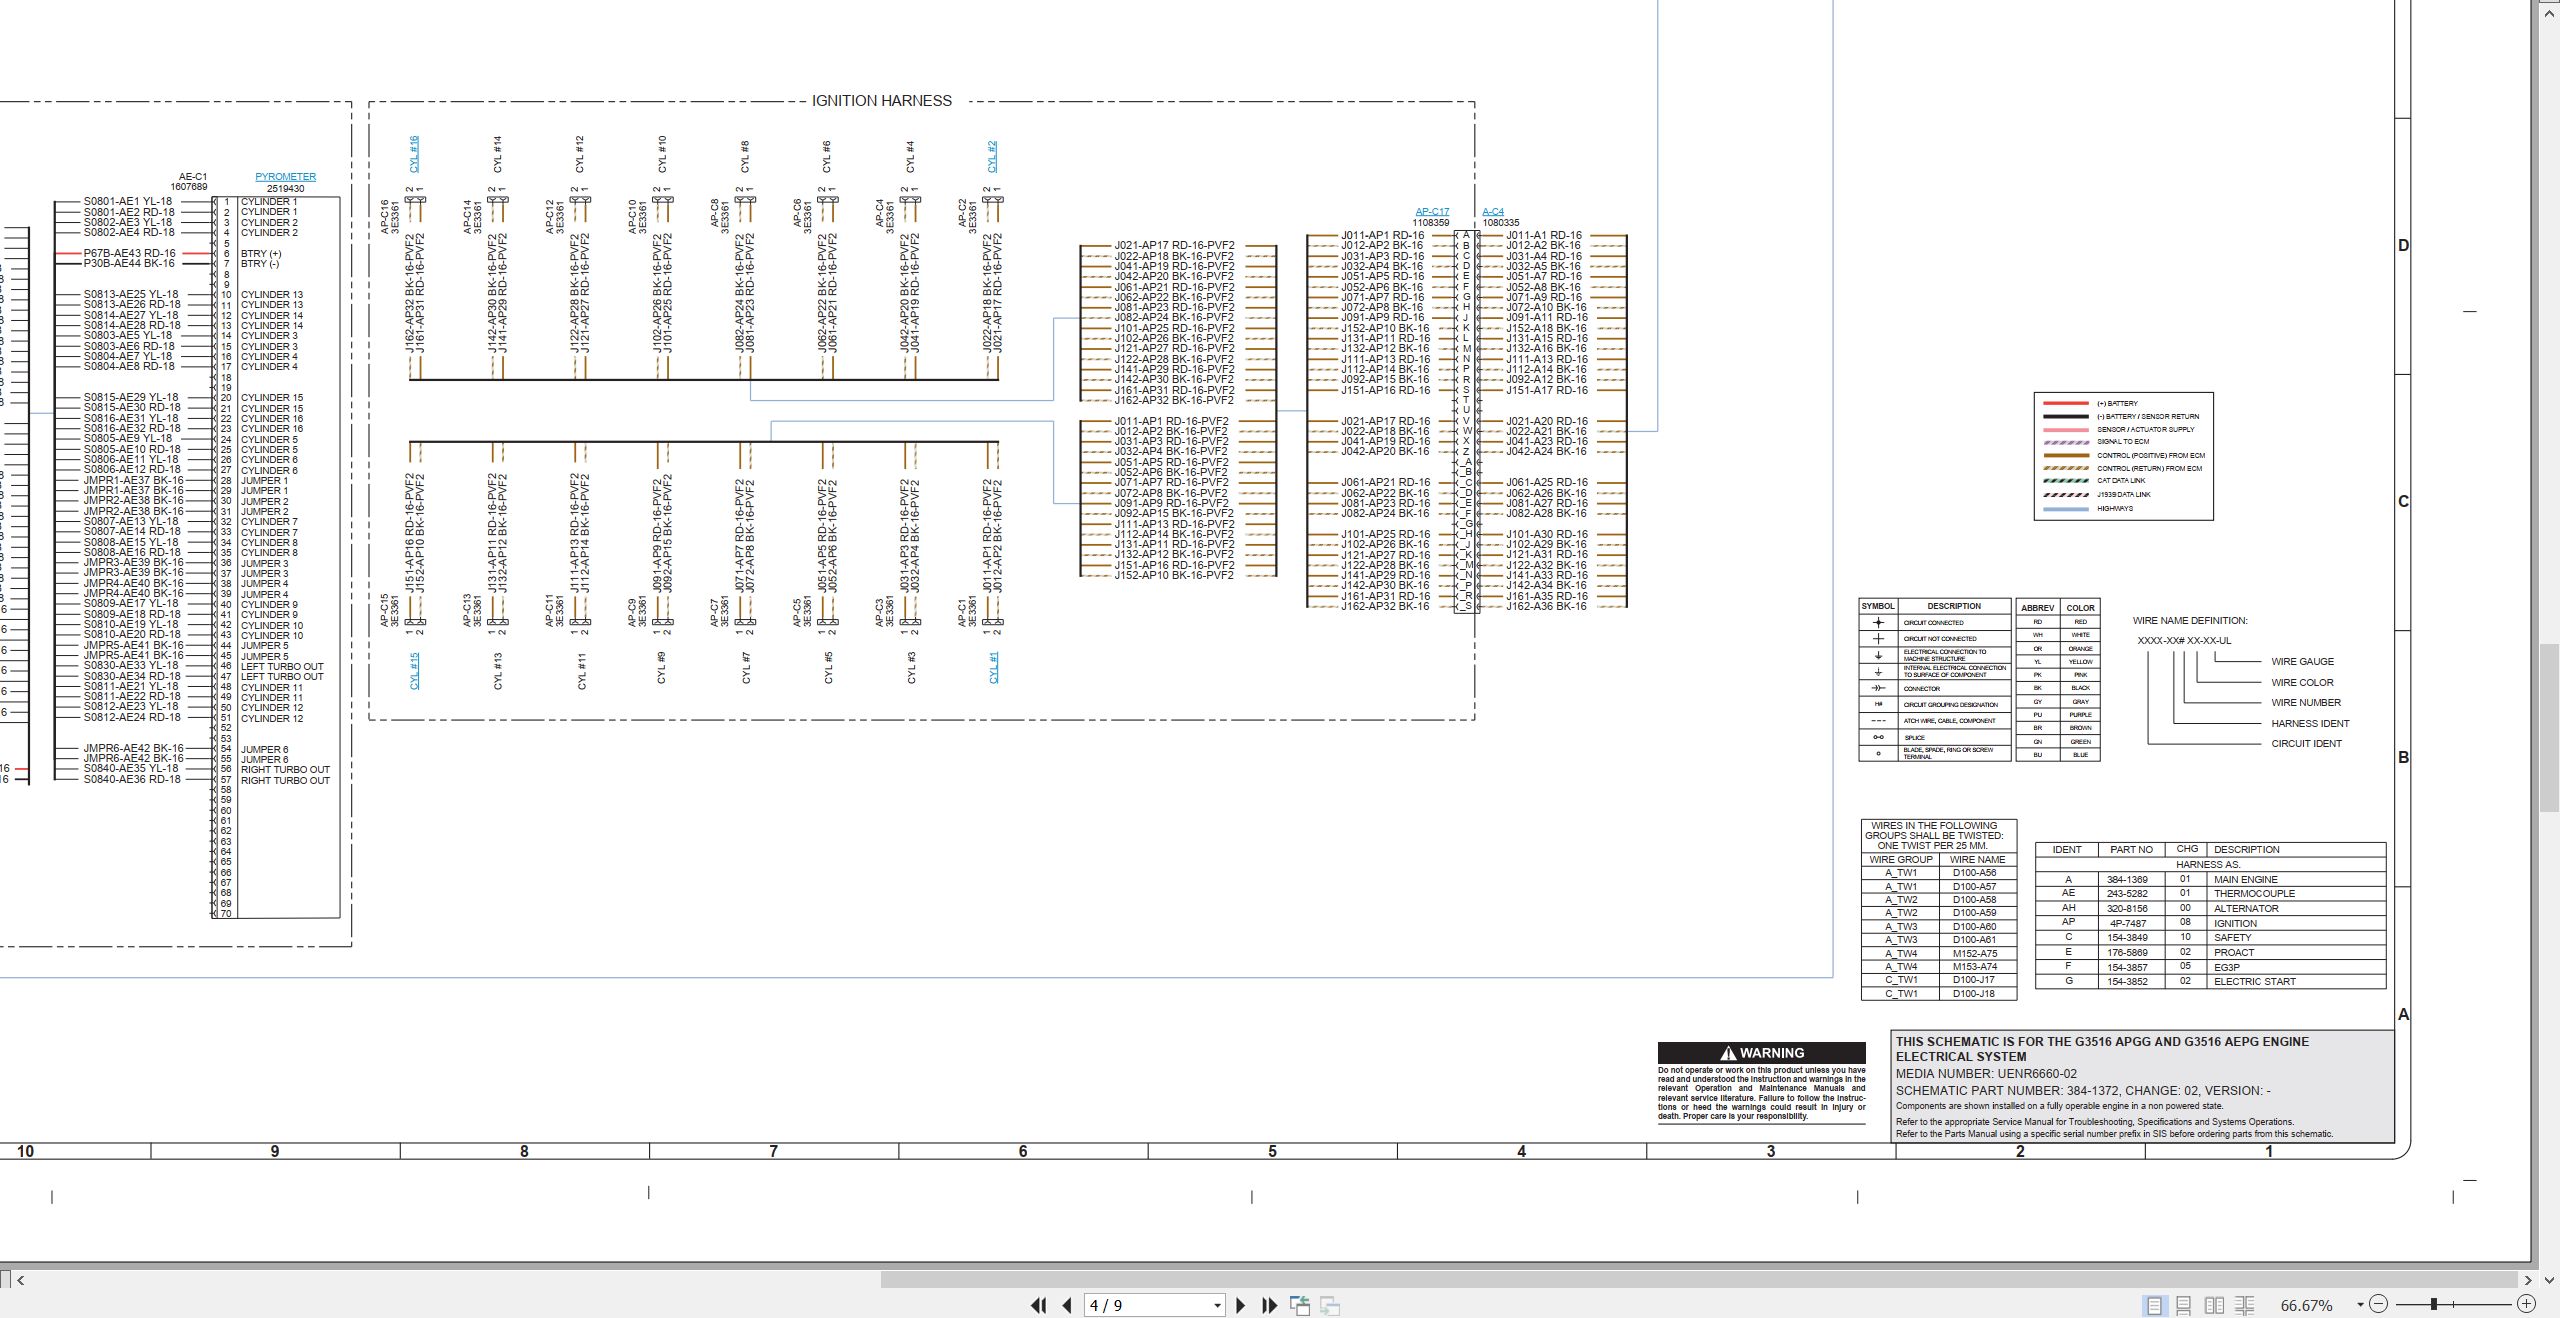Click the LEFT TURBO OUT pin 46 label

282,667
